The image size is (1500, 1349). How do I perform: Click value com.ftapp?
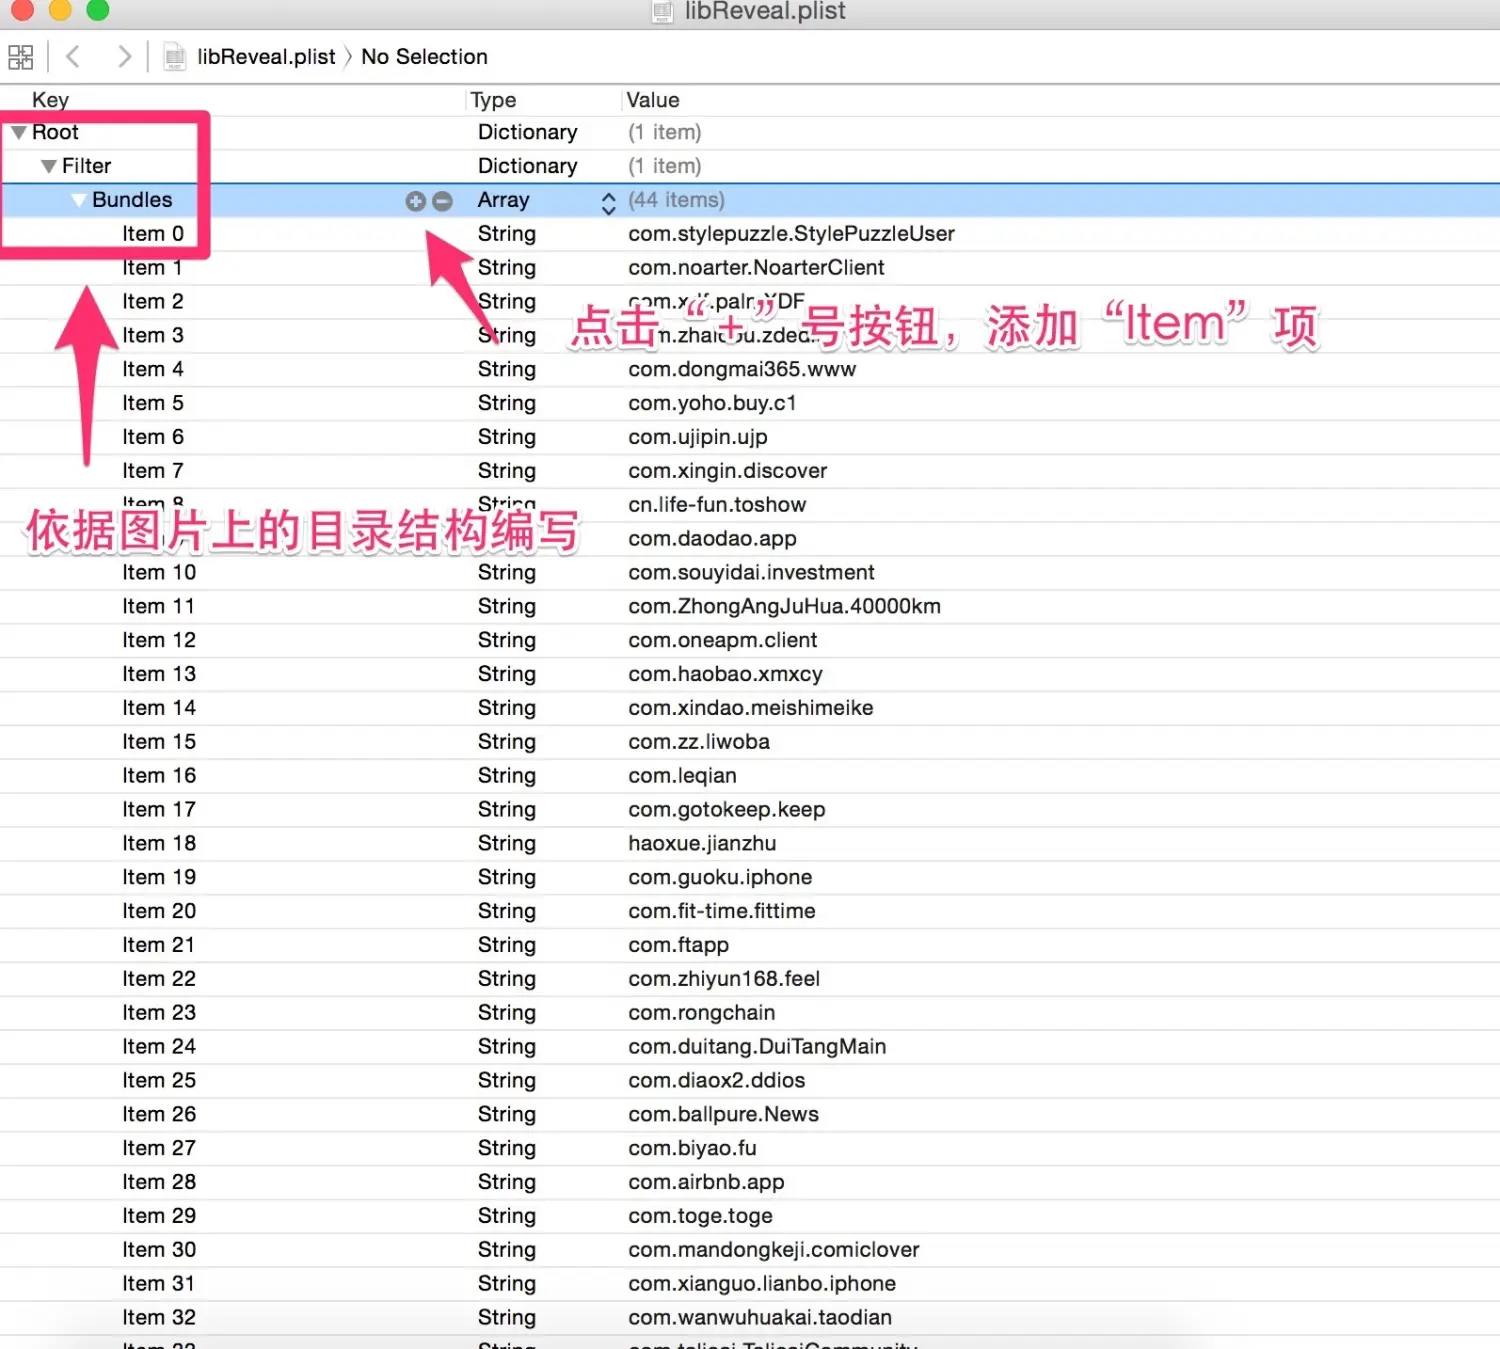678,946
